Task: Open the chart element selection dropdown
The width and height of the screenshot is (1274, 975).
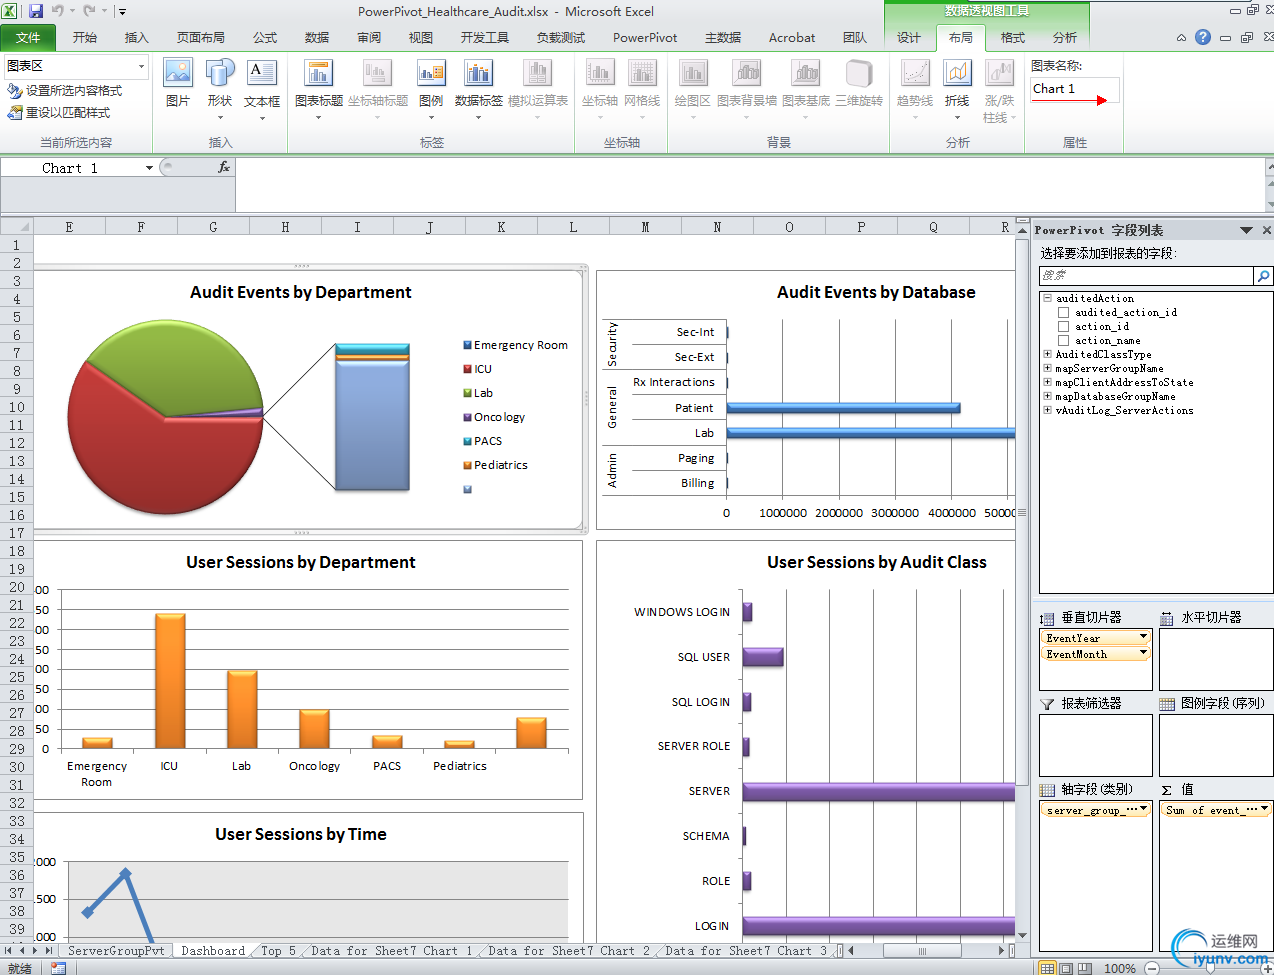Action: (141, 66)
